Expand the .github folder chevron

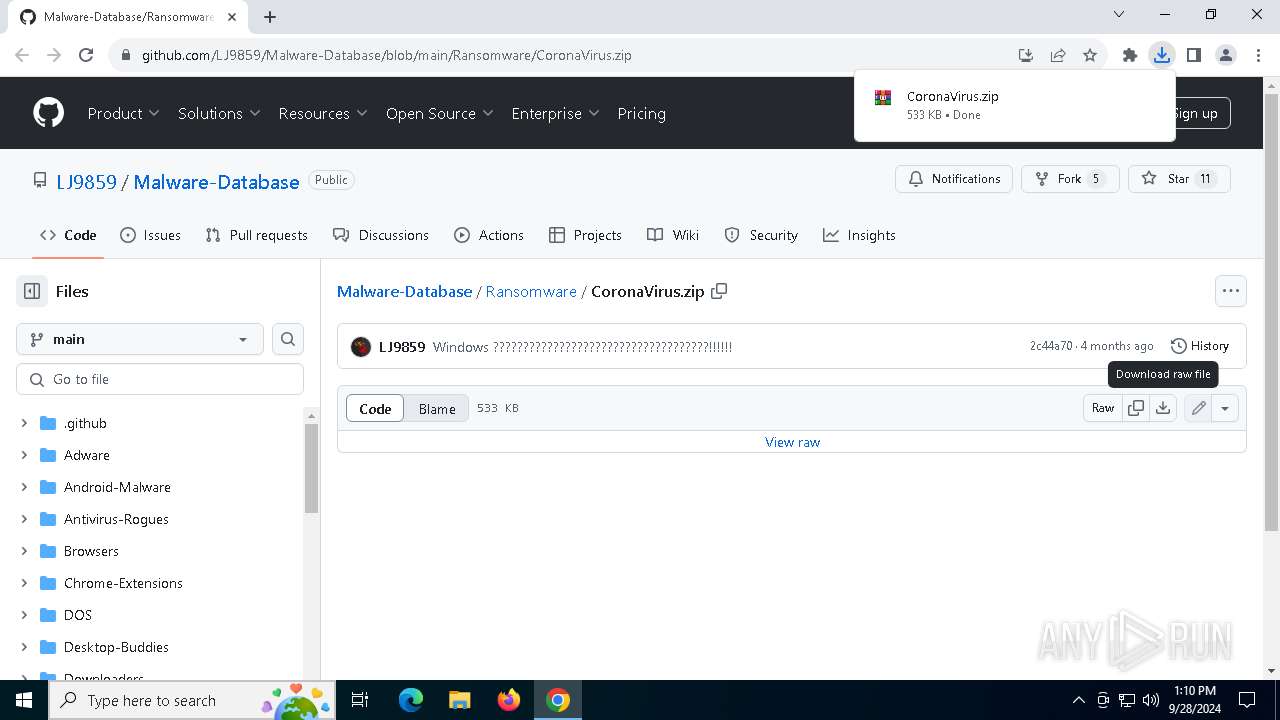coord(24,423)
